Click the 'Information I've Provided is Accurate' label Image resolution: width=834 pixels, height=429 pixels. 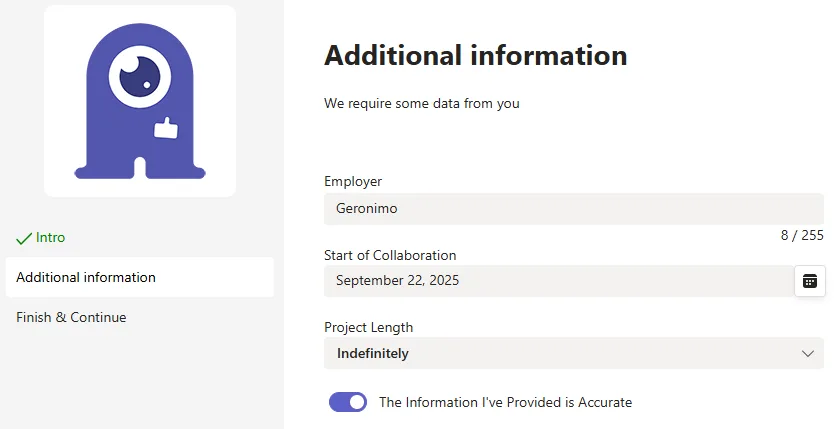(x=505, y=402)
